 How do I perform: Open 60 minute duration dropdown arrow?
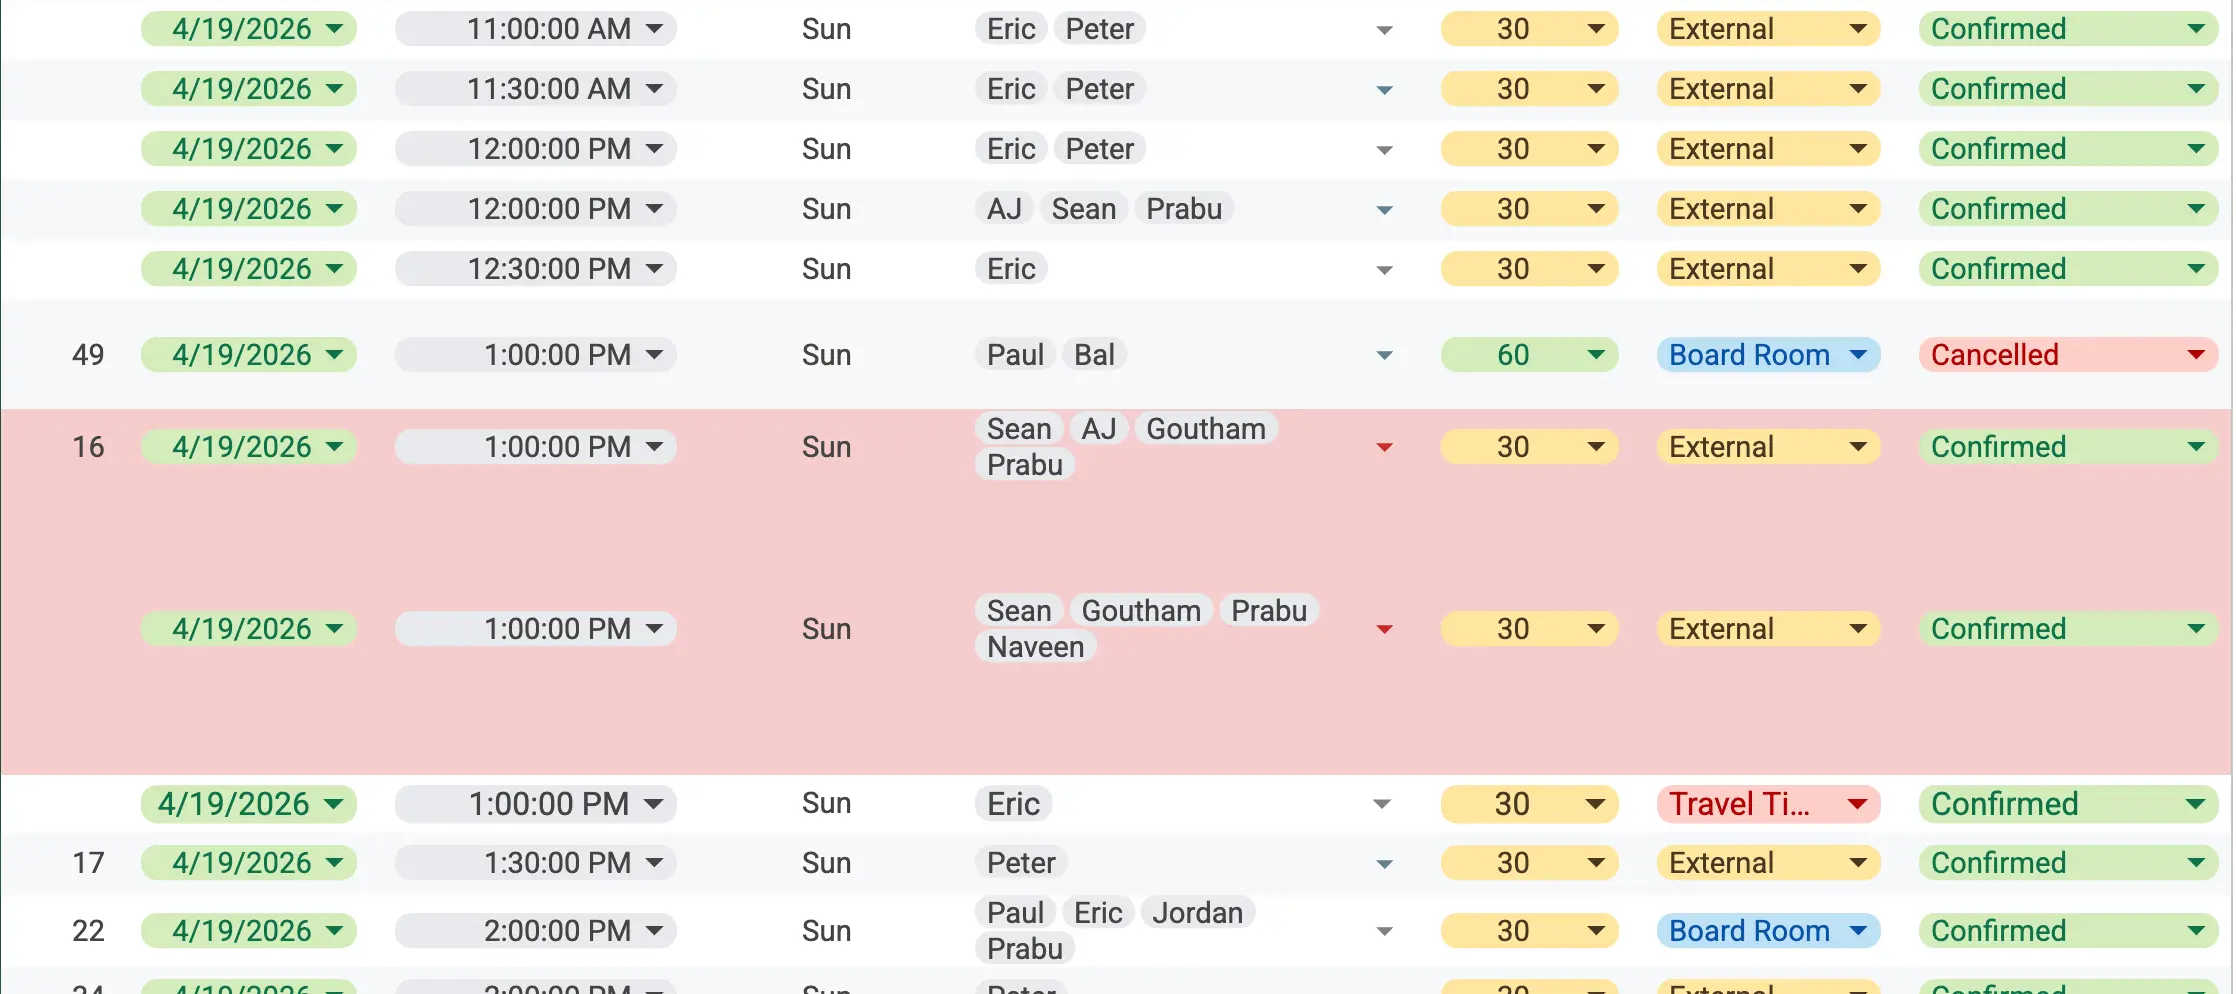point(1596,355)
